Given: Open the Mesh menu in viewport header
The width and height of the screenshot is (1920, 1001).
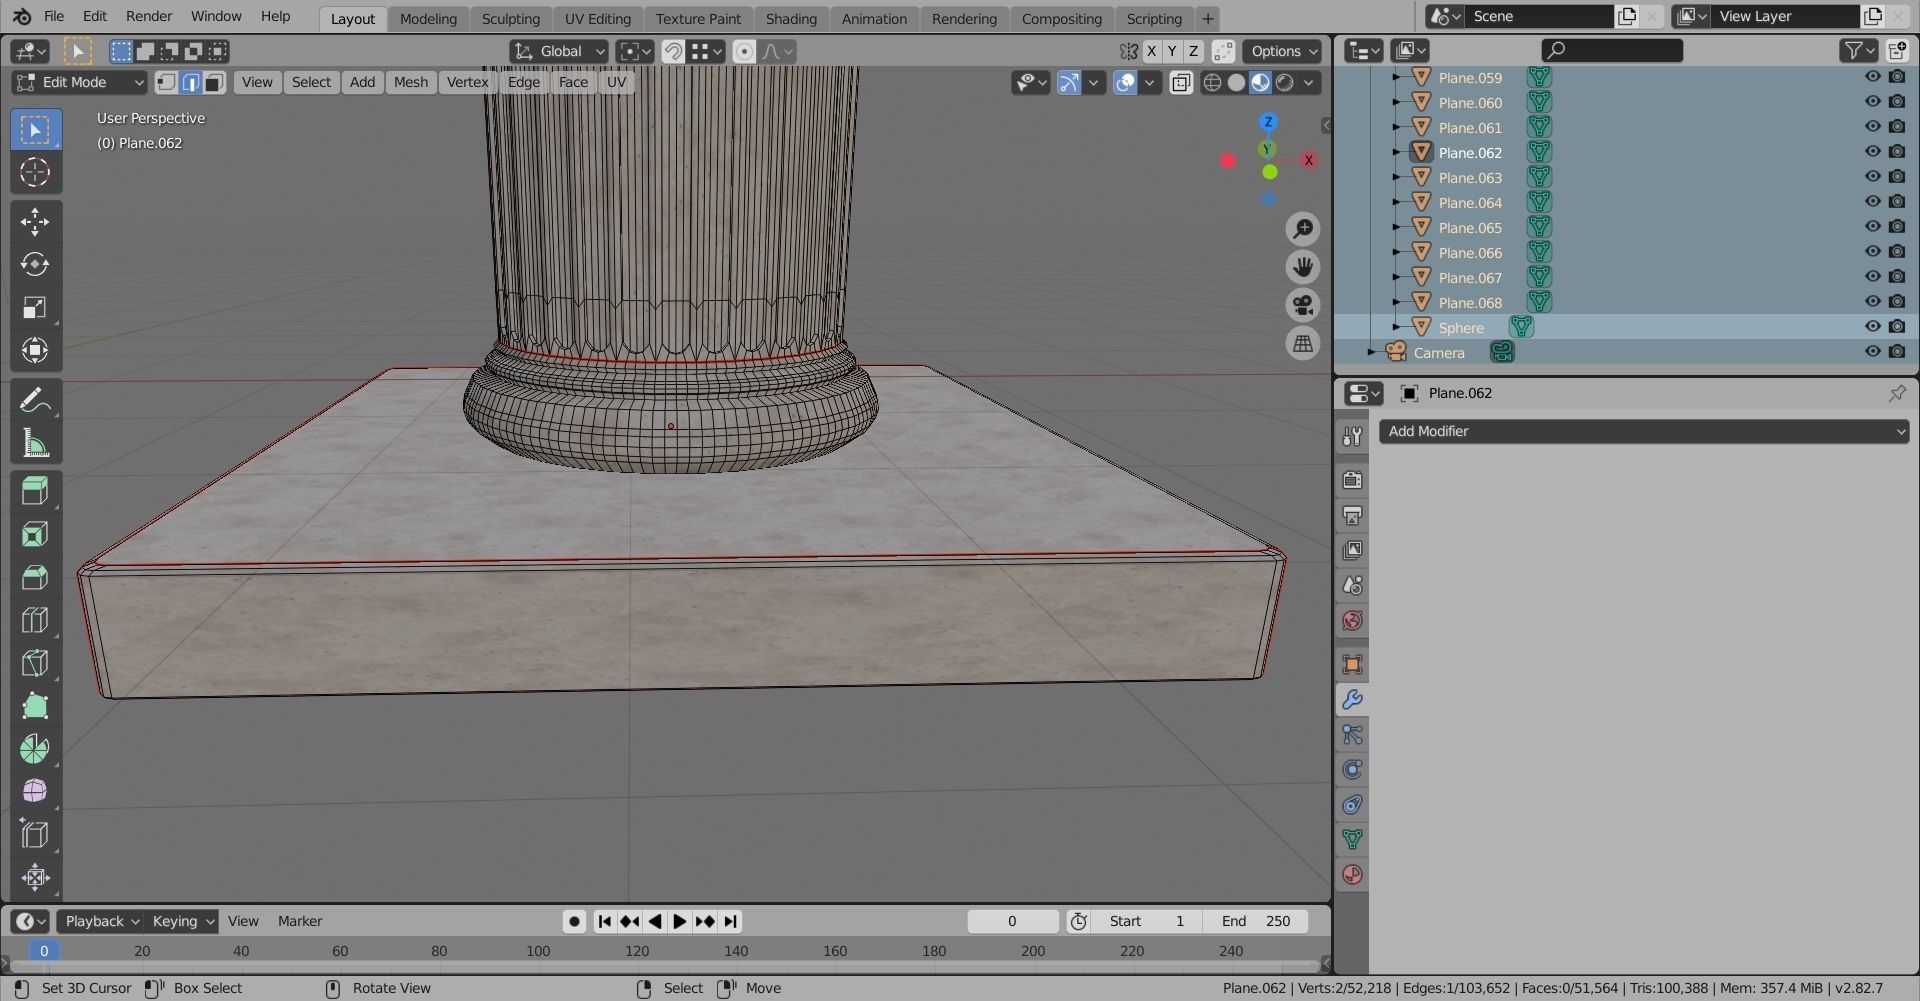Looking at the screenshot, I should pyautogui.click(x=410, y=82).
